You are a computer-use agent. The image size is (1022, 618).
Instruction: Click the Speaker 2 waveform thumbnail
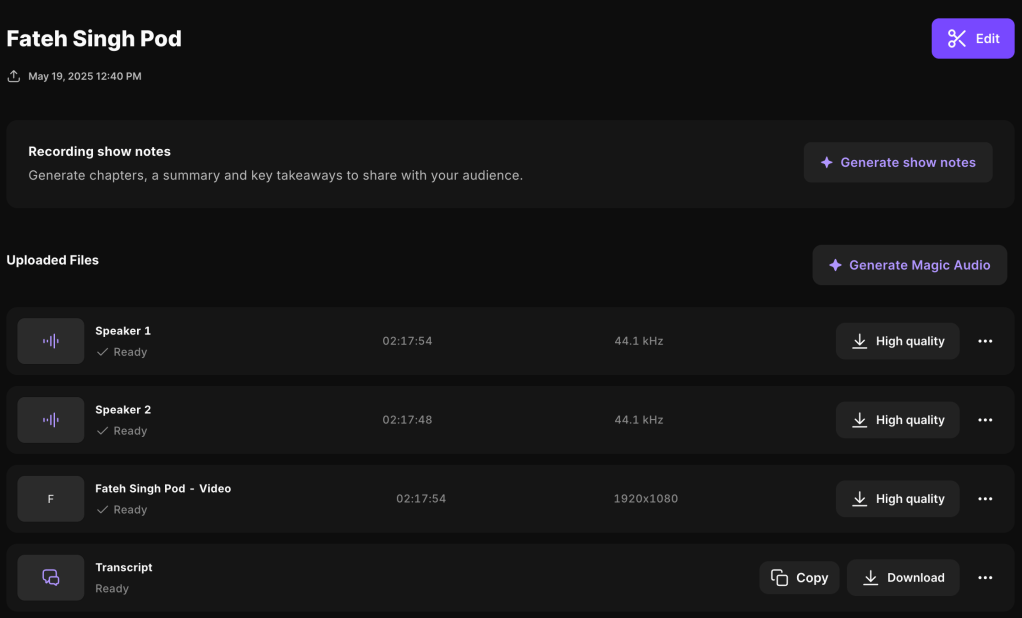click(x=51, y=420)
